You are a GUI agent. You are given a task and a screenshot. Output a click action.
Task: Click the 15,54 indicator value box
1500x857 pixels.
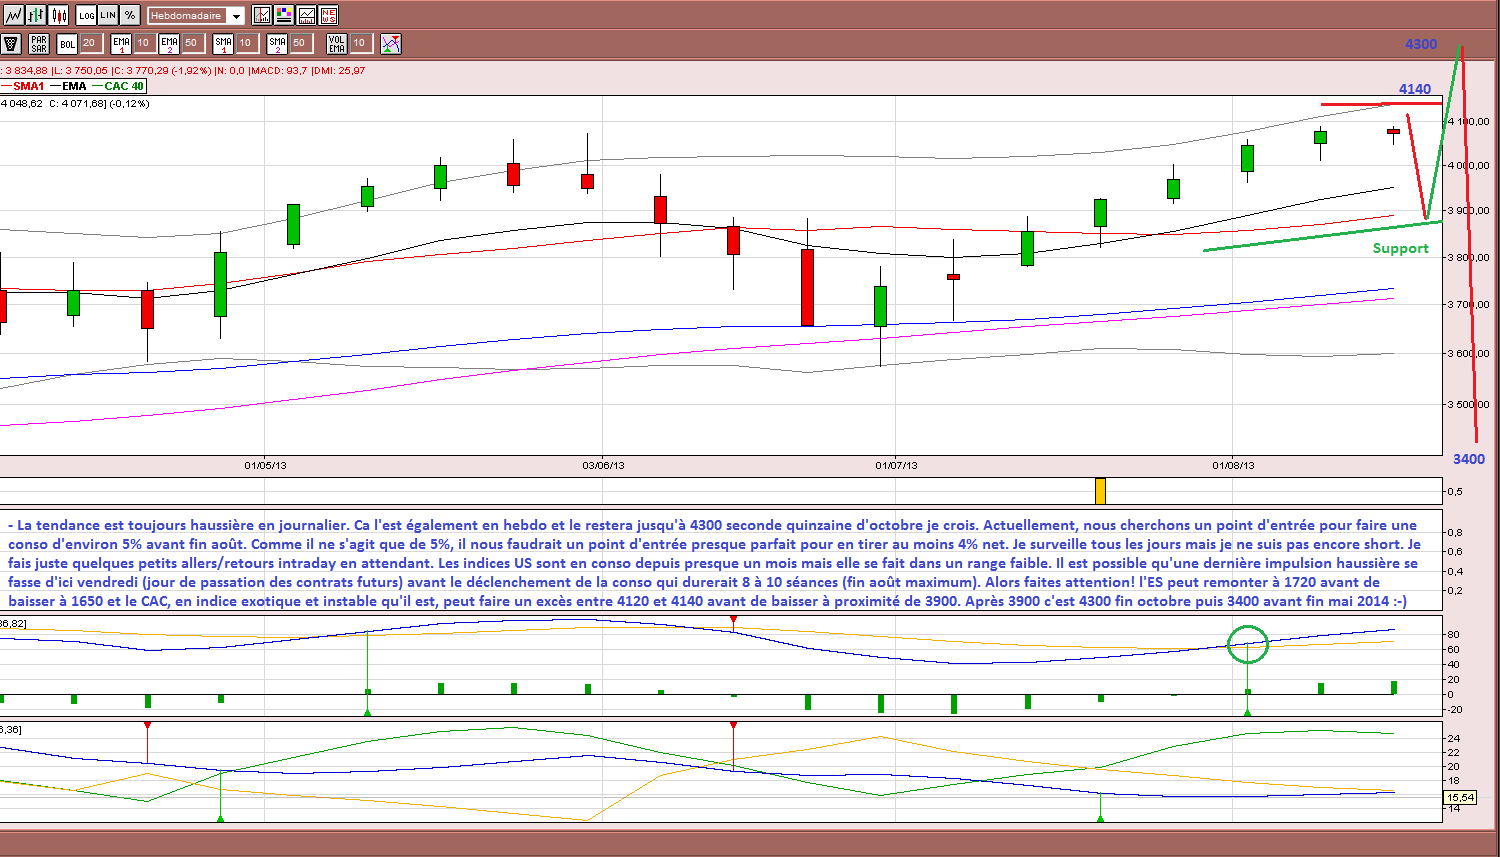(x=1461, y=797)
